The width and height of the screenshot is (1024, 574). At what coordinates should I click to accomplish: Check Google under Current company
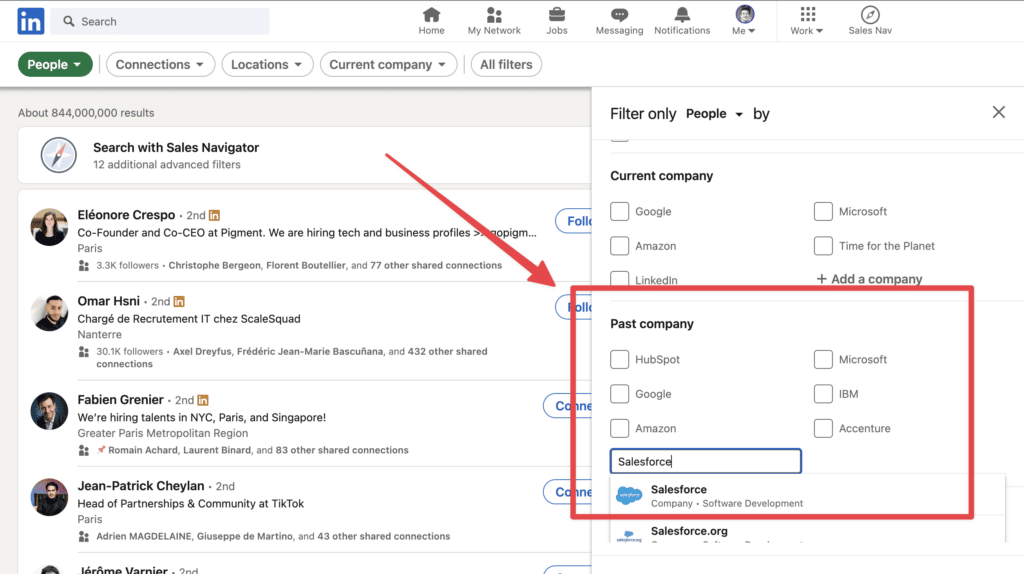(x=619, y=212)
